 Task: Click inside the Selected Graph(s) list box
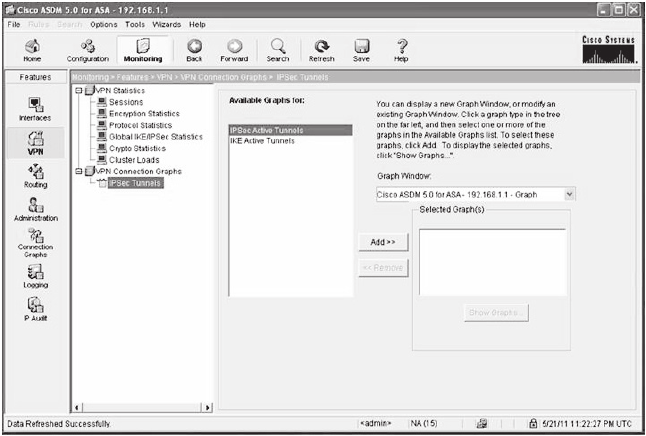pyautogui.click(x=493, y=262)
